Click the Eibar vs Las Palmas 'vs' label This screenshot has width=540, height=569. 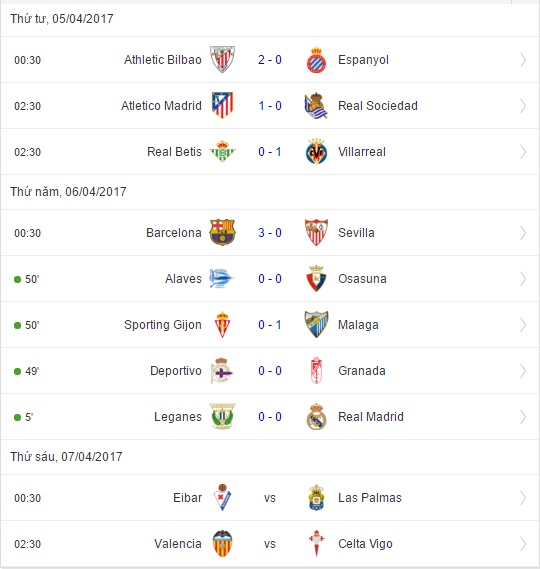[270, 498]
